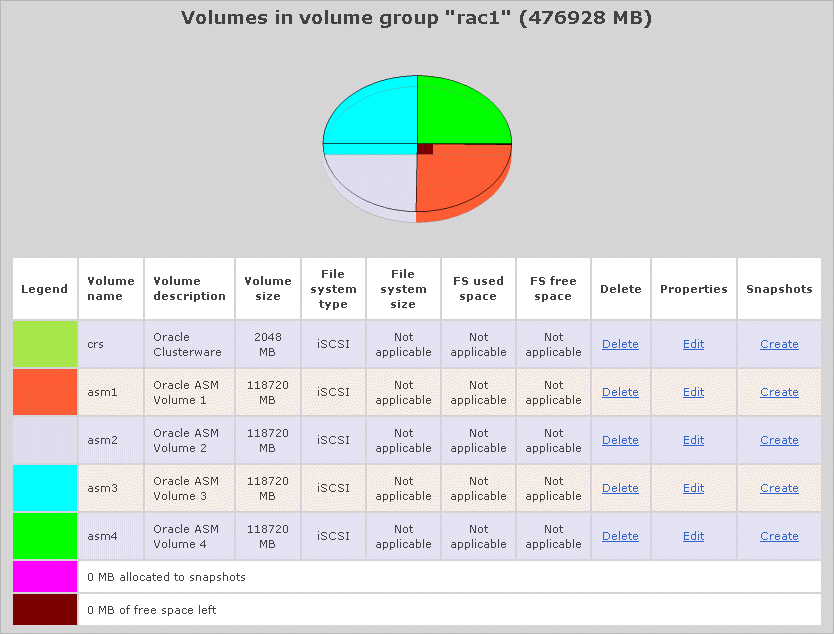
Task: Open Edit link for asm1
Action: [x=694, y=392]
